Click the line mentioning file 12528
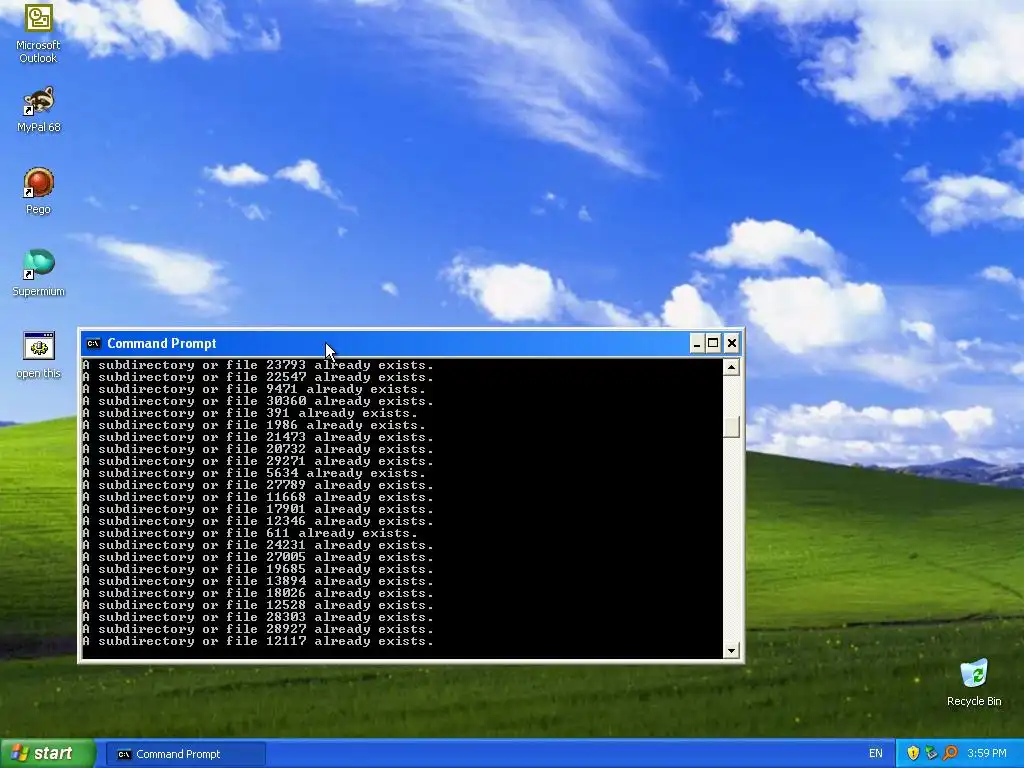The width and height of the screenshot is (1024, 768). pyautogui.click(x=258, y=605)
